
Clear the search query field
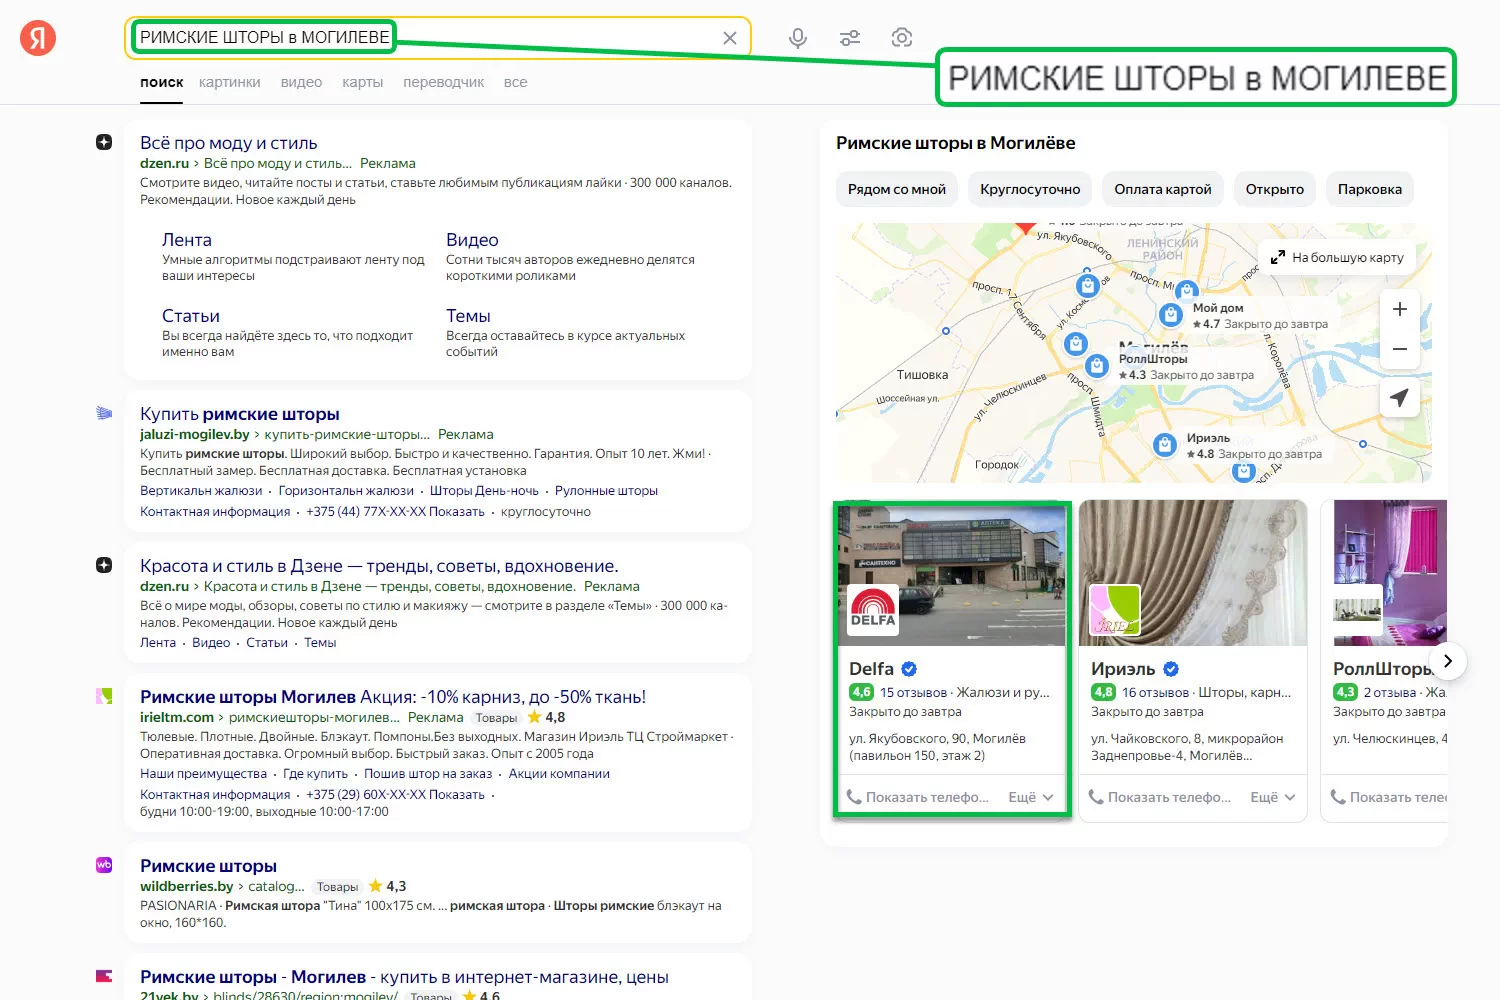pos(730,38)
